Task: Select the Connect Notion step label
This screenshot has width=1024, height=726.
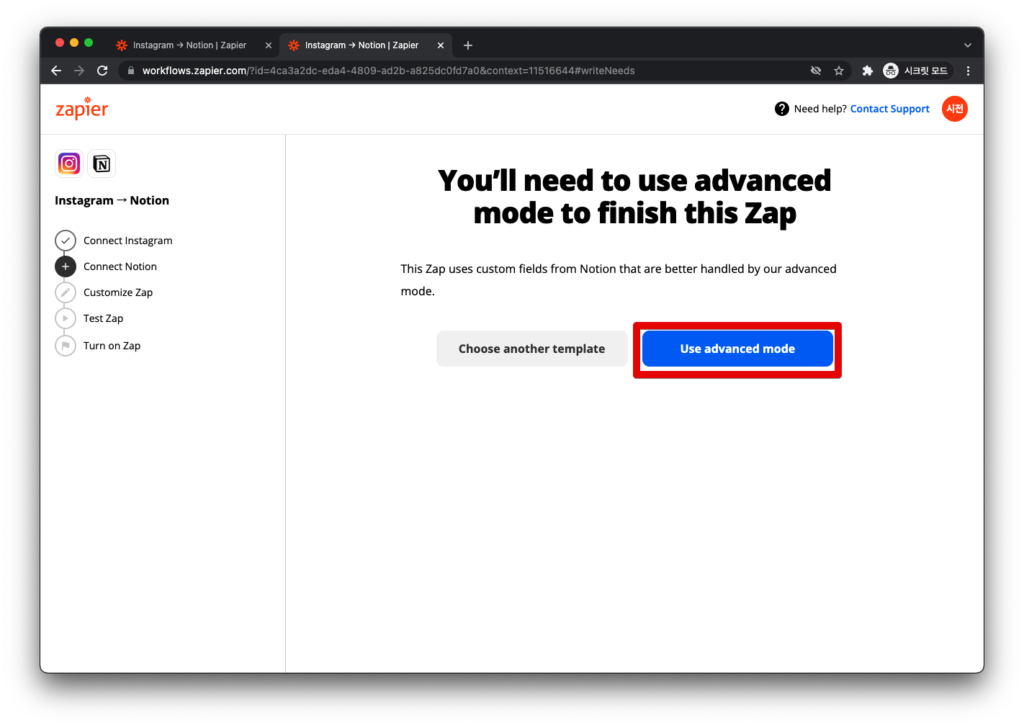Action: [x=120, y=266]
